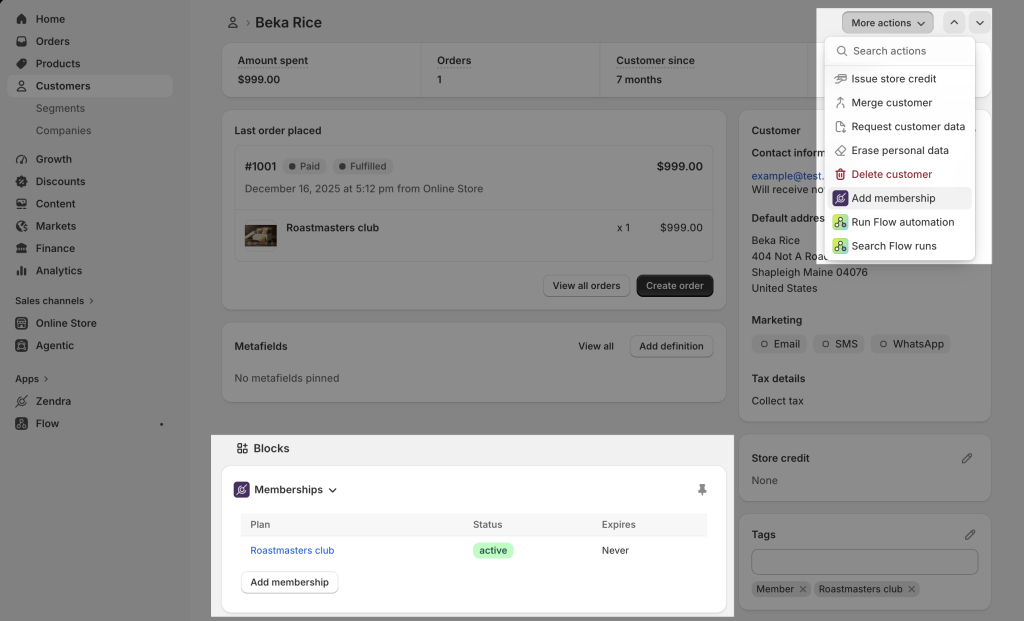Click View all orders button
Screen dimensions: 1024x621
(x=586, y=285)
